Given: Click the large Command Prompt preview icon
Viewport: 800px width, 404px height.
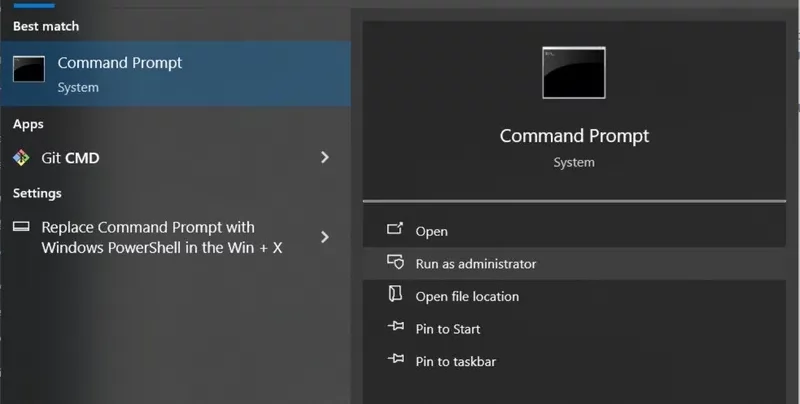Looking at the screenshot, I should pos(574,72).
